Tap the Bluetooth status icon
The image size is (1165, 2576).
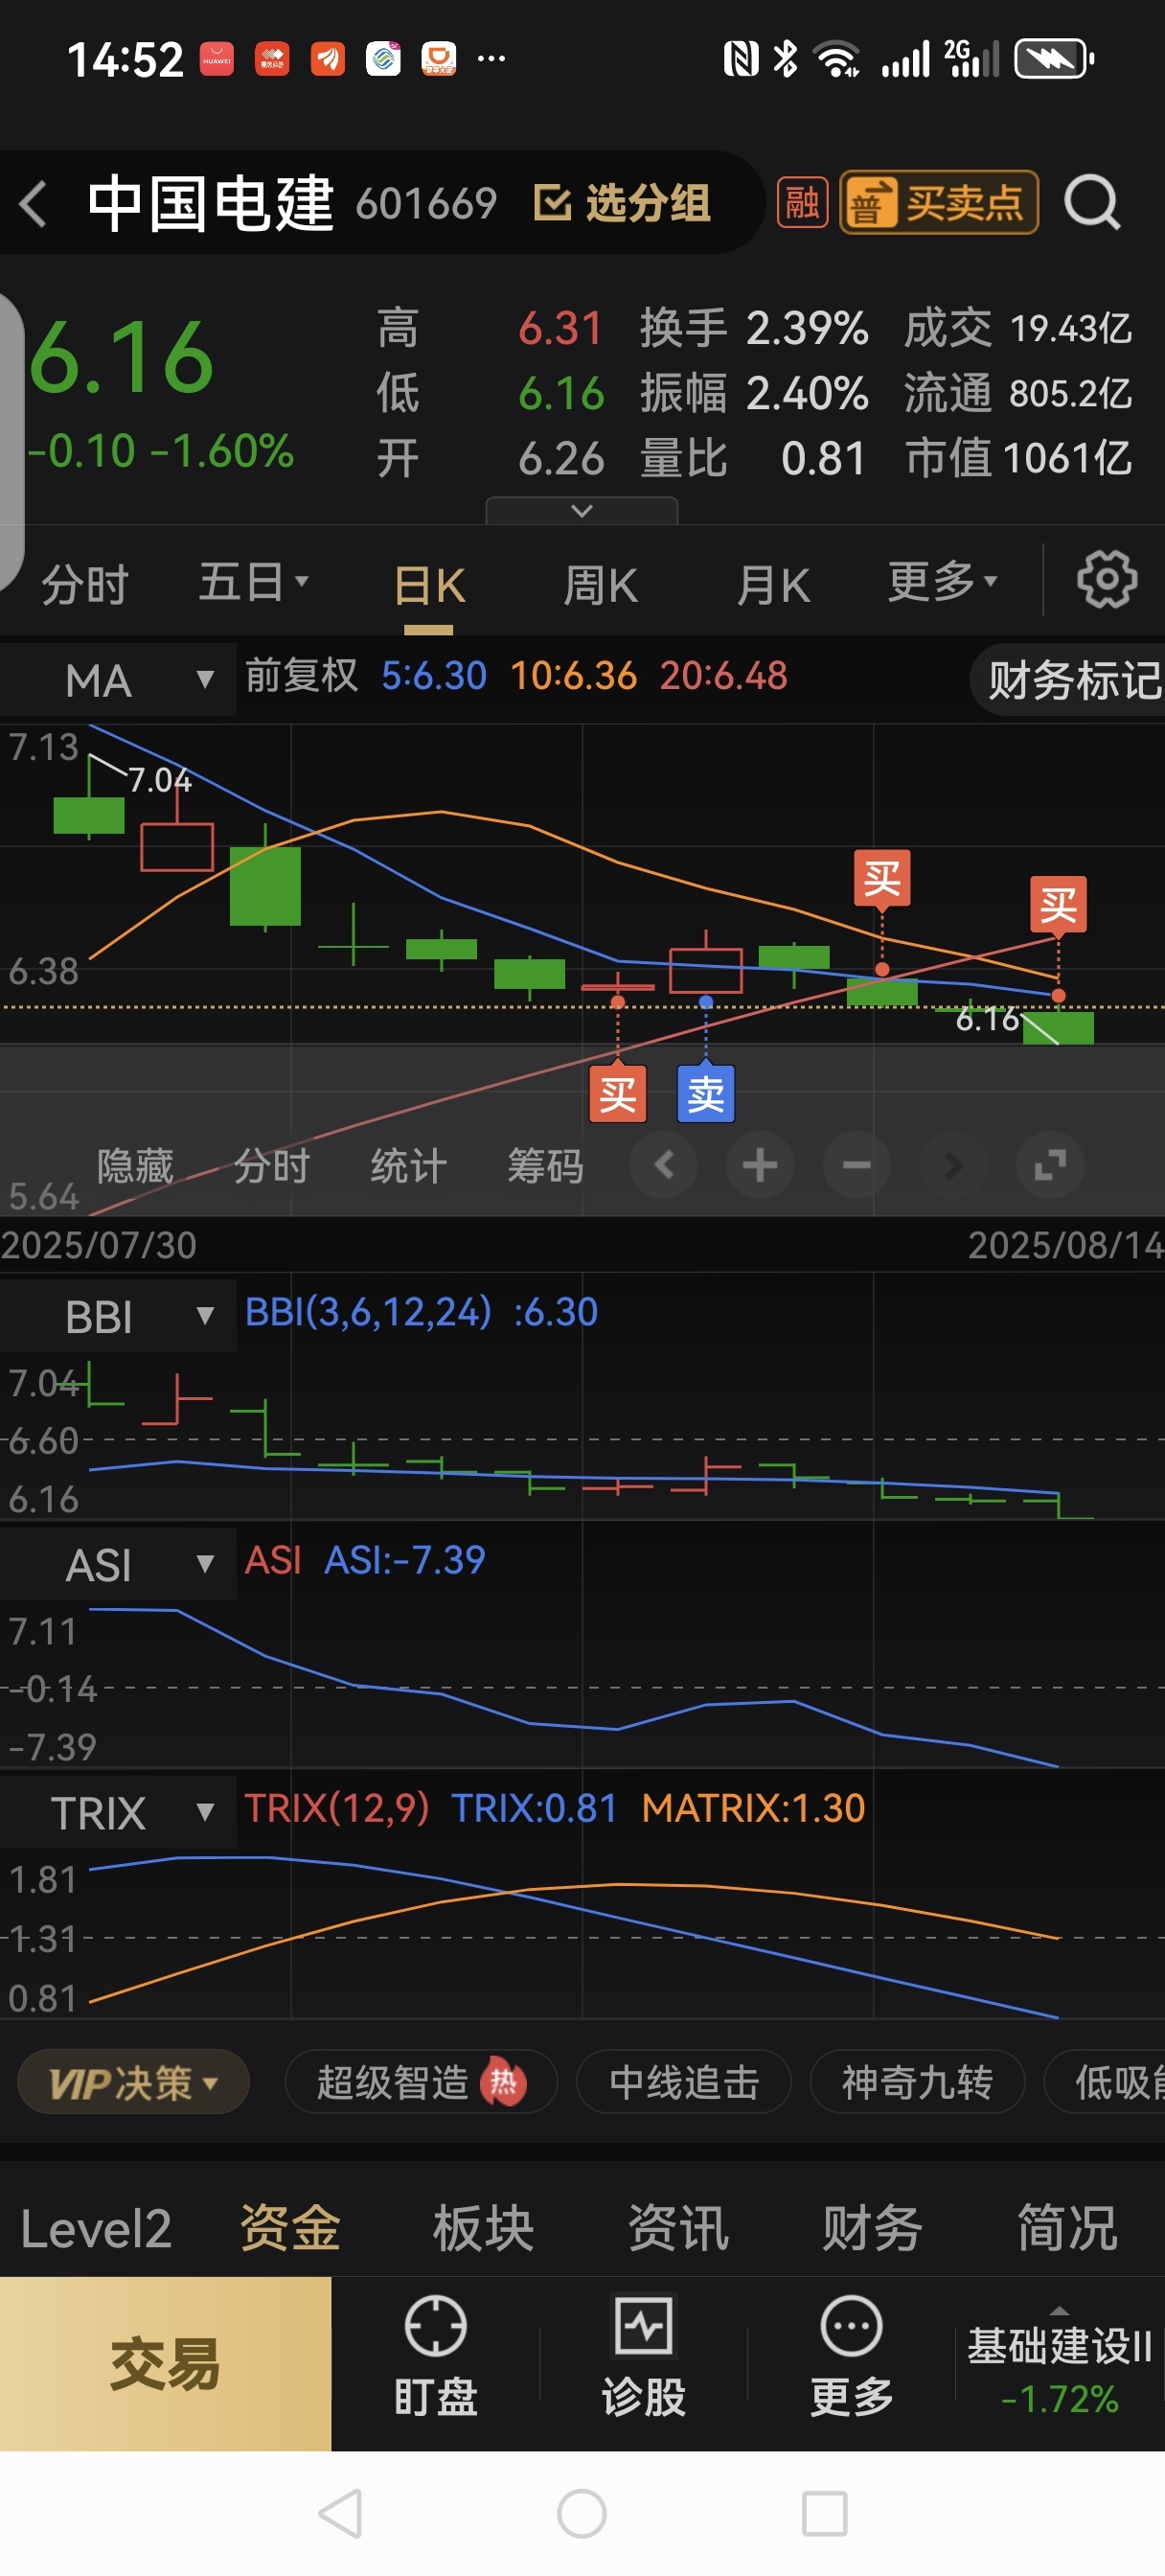786,59
